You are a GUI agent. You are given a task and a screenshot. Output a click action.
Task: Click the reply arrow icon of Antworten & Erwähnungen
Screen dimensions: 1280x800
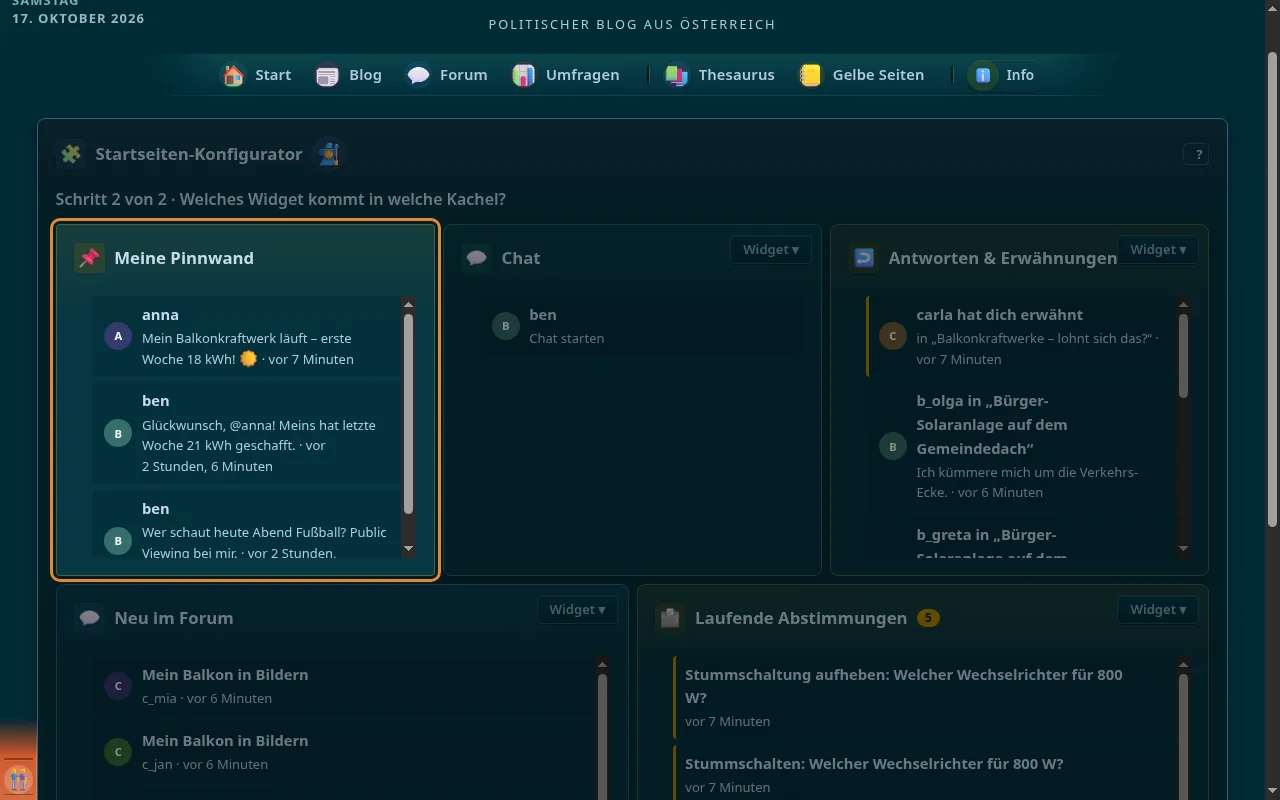(864, 258)
